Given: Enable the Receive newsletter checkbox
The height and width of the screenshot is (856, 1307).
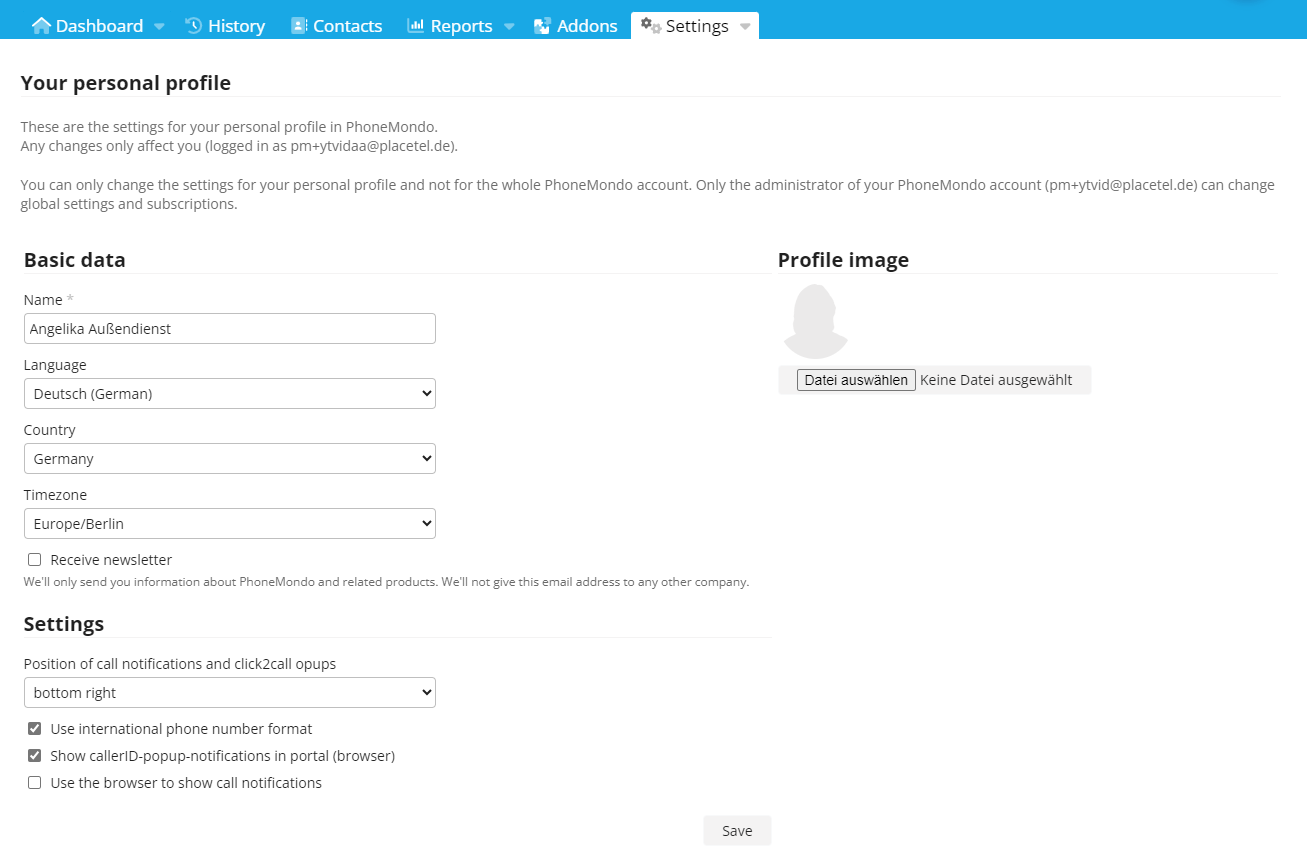Looking at the screenshot, I should [x=35, y=560].
